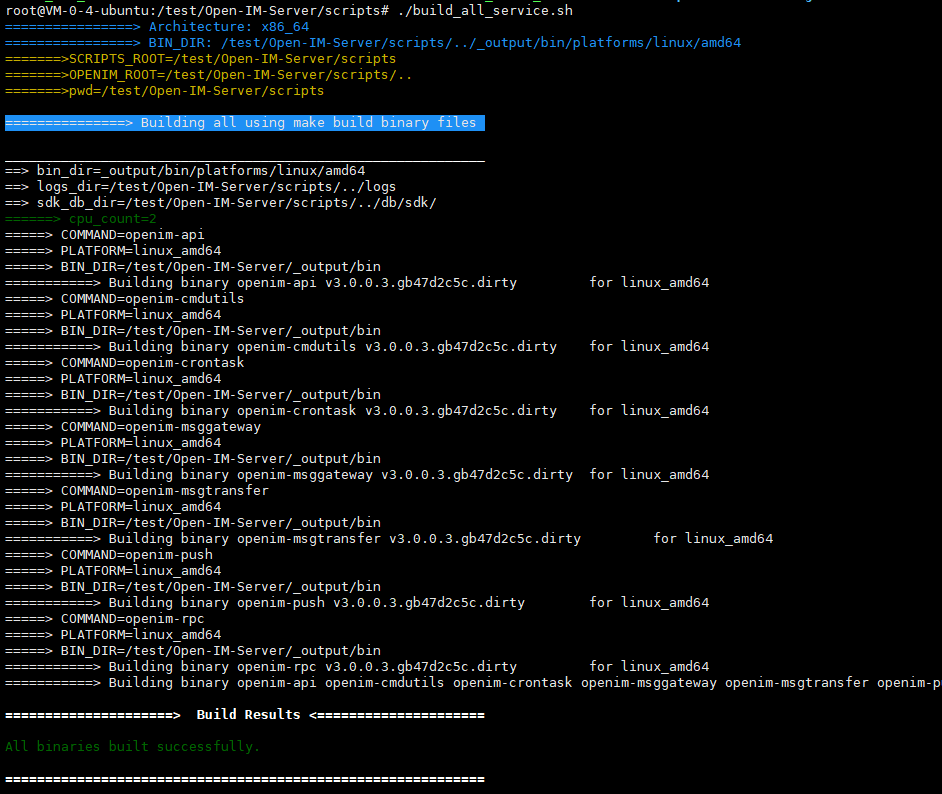The height and width of the screenshot is (794, 942).
Task: Click the bin_dir=_output/bin/platforms line
Action: (x=200, y=171)
